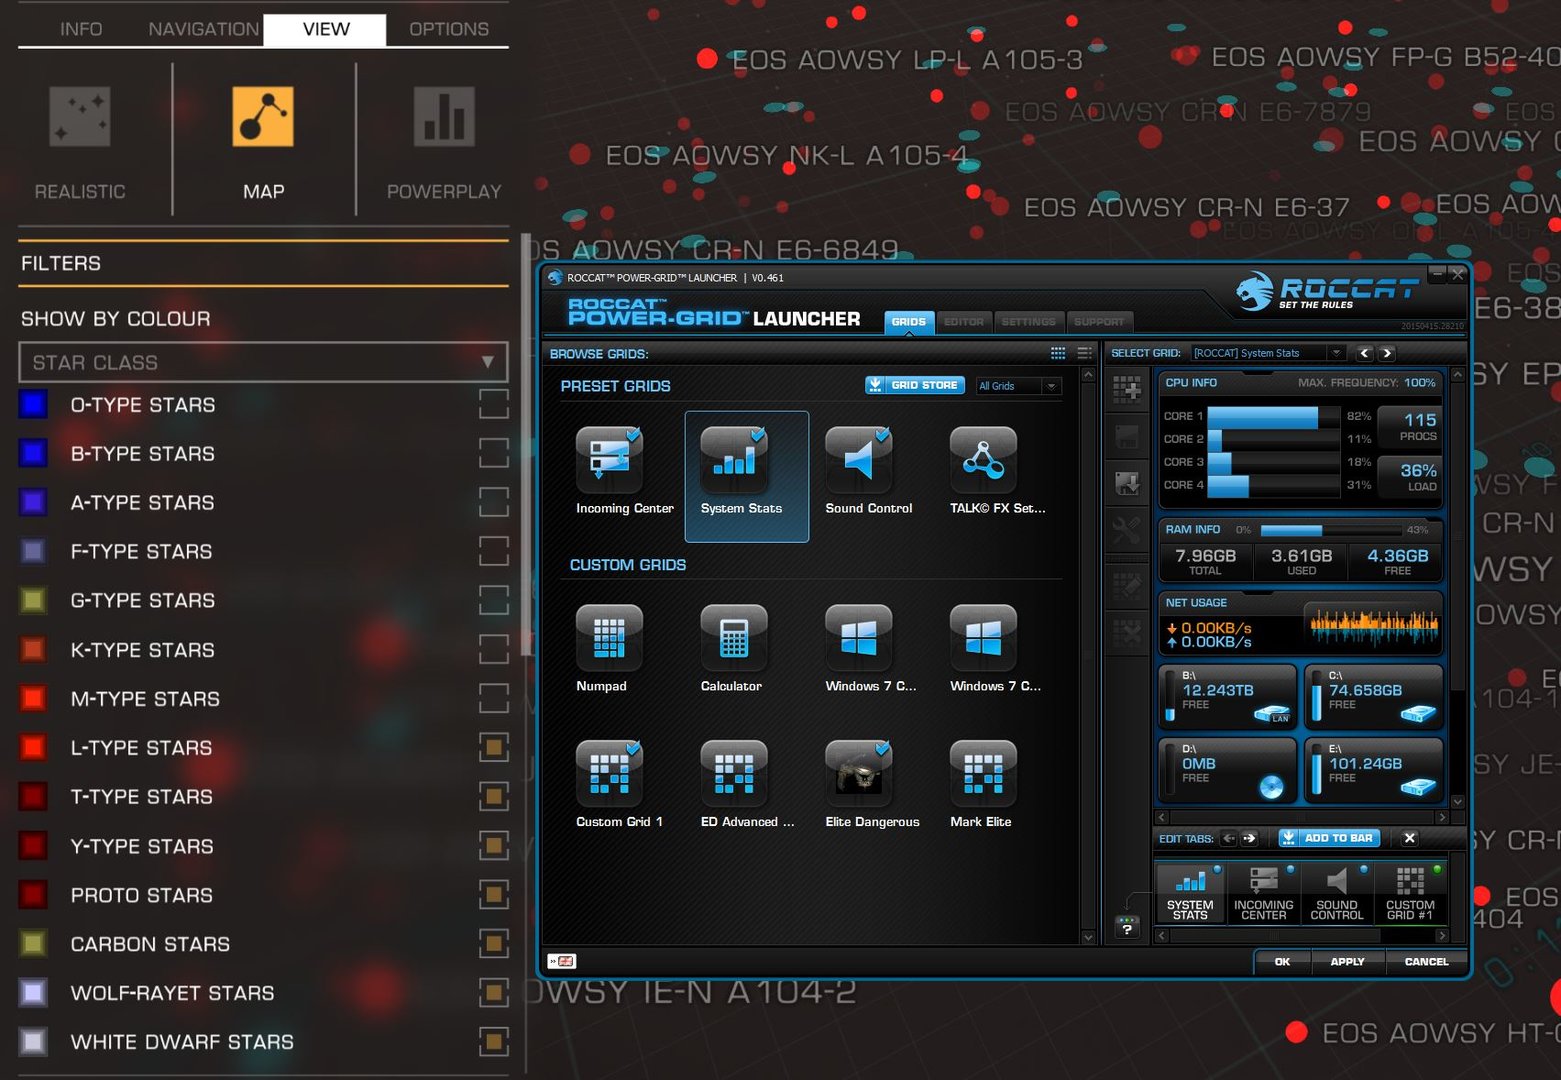This screenshot has width=1561, height=1080.
Task: Click the OK button
Action: click(x=1282, y=961)
